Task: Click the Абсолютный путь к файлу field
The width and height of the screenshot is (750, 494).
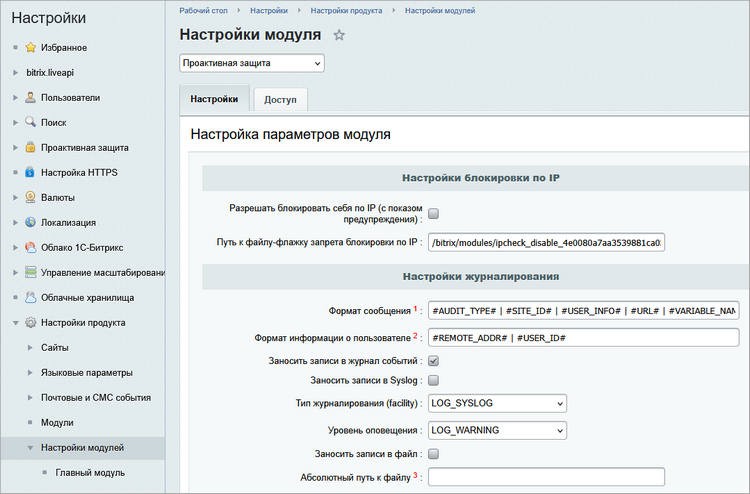Action: coord(546,477)
